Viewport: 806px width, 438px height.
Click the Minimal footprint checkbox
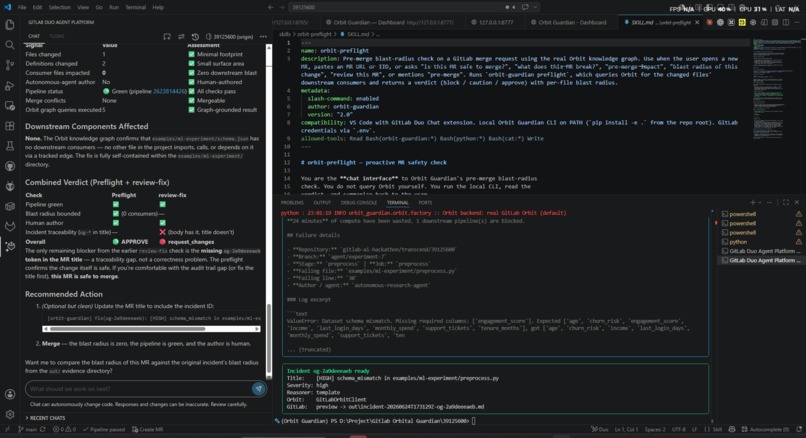pyautogui.click(x=191, y=54)
